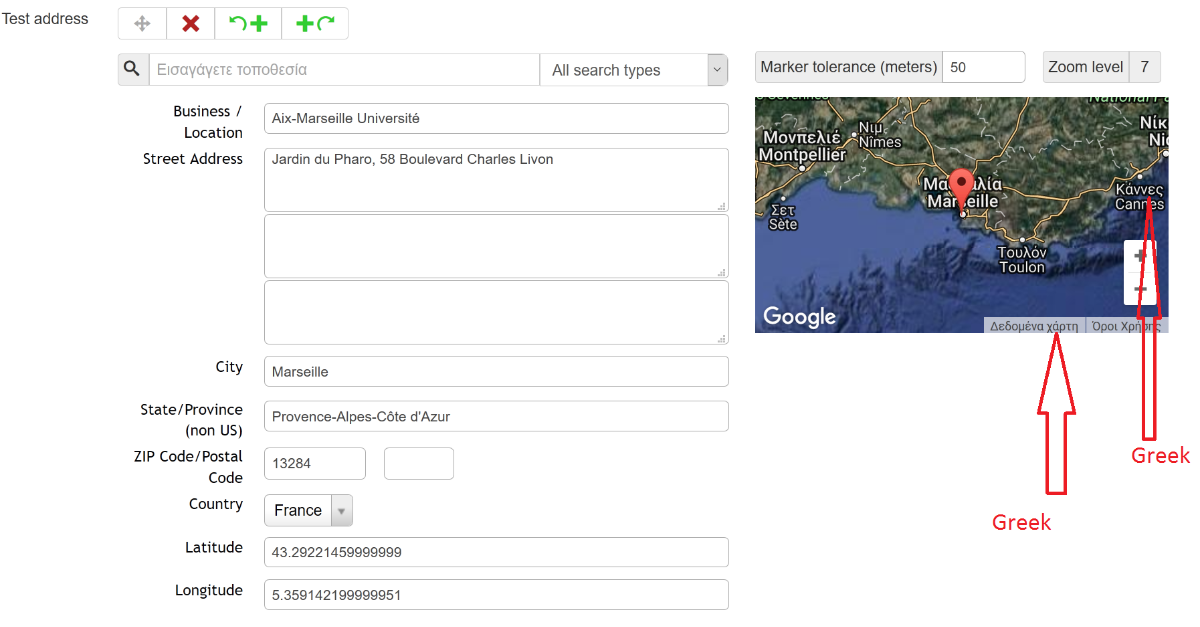Open the Όροι Χρήσης terms link
Image resolution: width=1200 pixels, height=627 pixels.
(1126, 326)
